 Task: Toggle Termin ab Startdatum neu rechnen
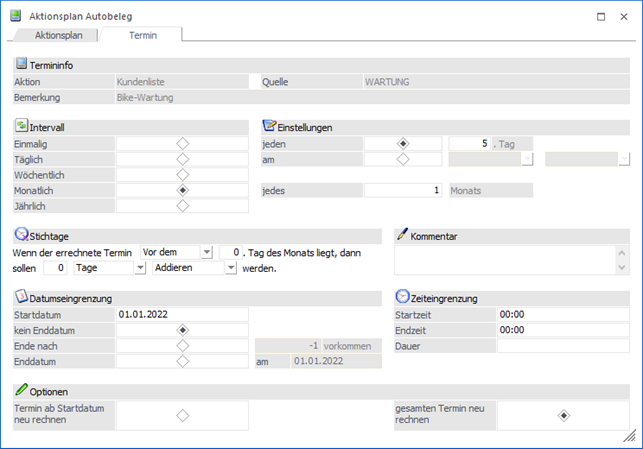(x=182, y=415)
